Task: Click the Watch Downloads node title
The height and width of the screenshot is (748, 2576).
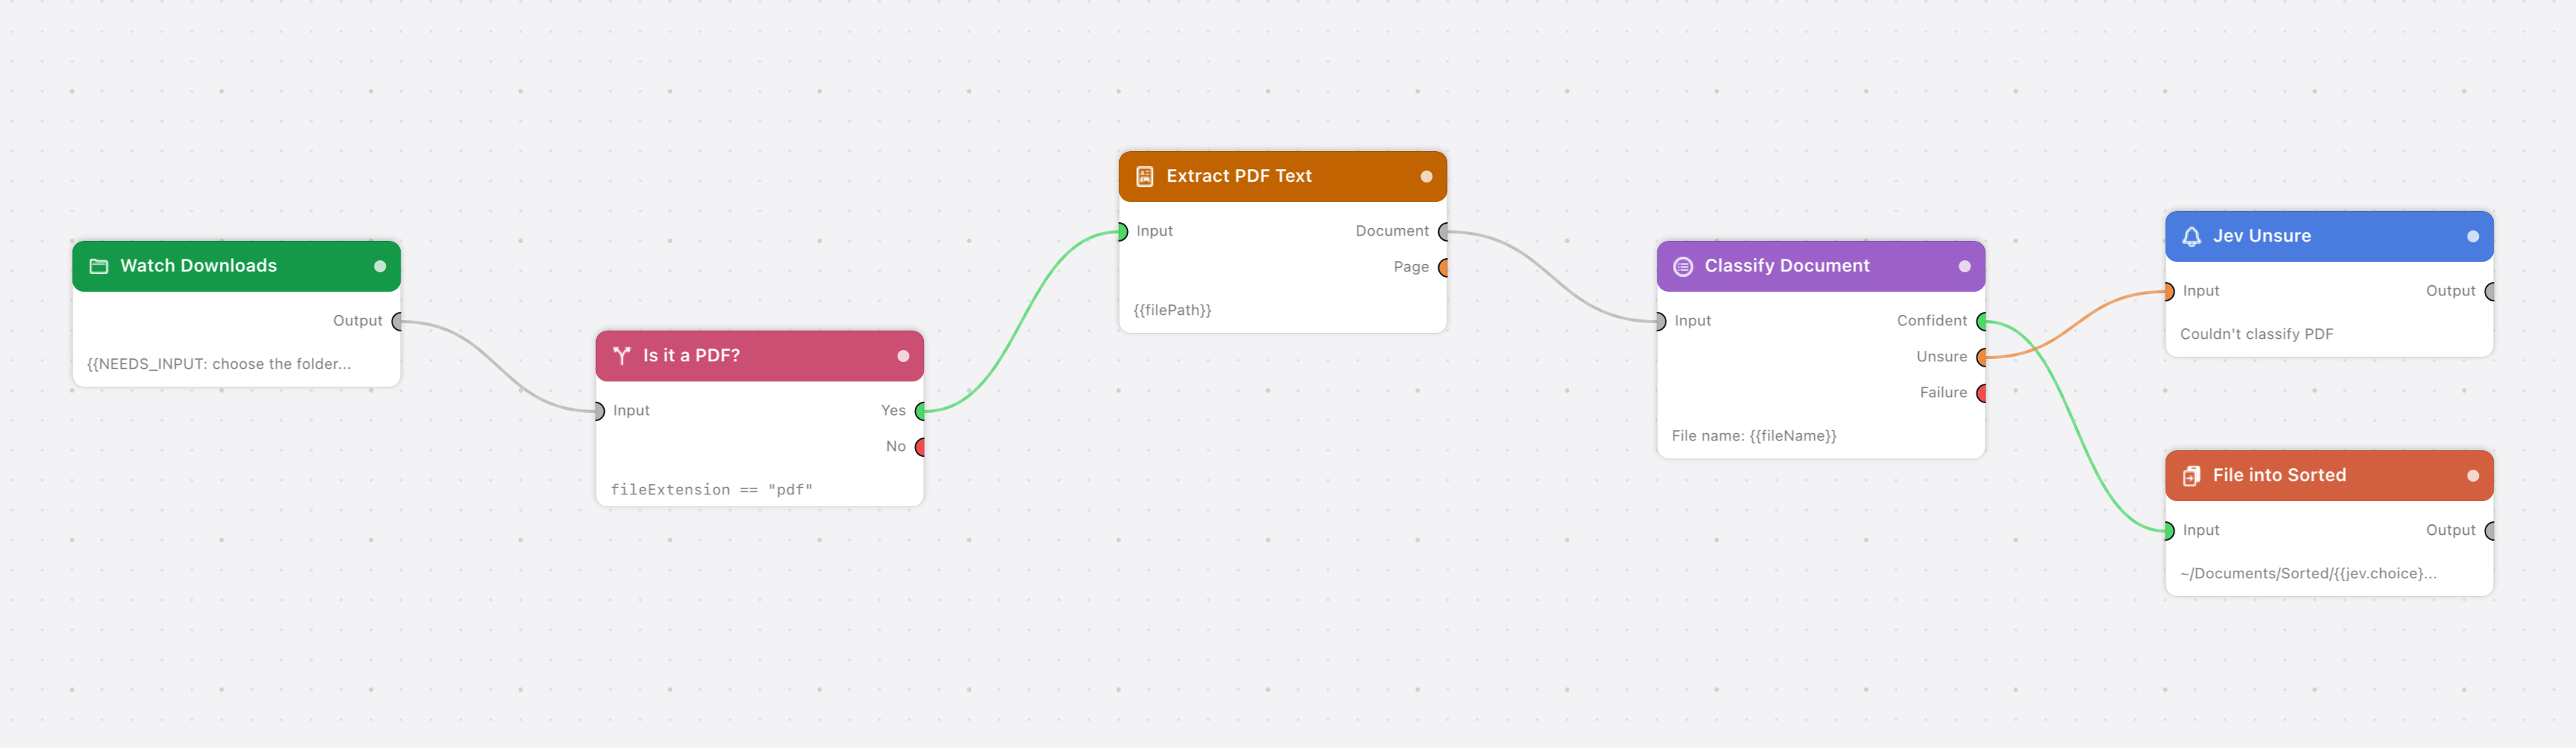Action: tap(198, 266)
